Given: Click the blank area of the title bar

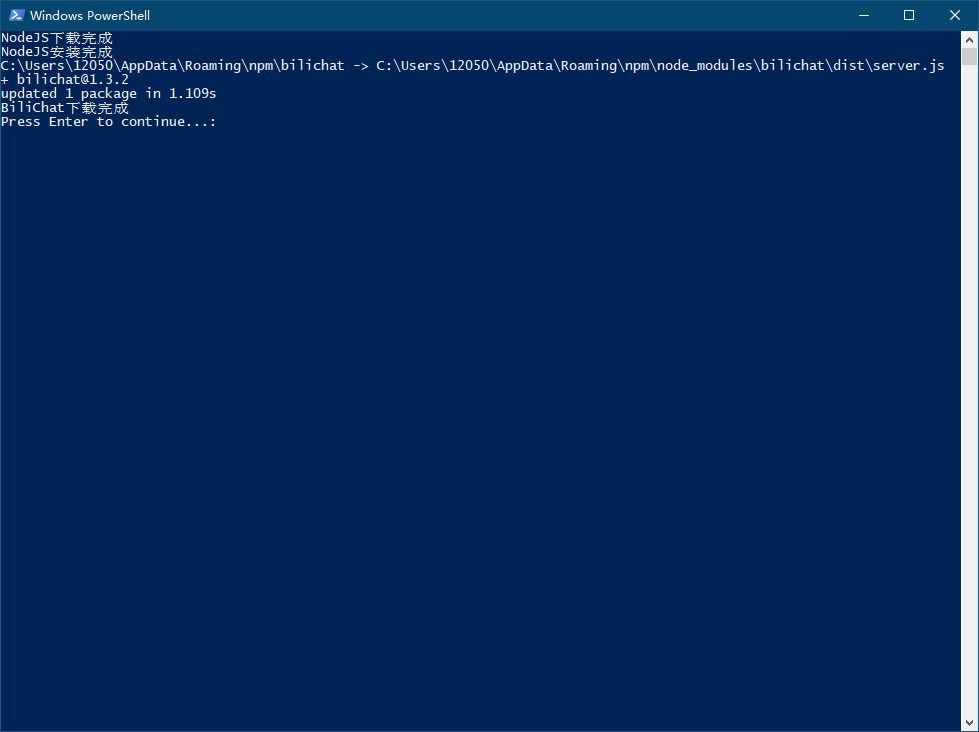Looking at the screenshot, I should pyautogui.click(x=500, y=15).
